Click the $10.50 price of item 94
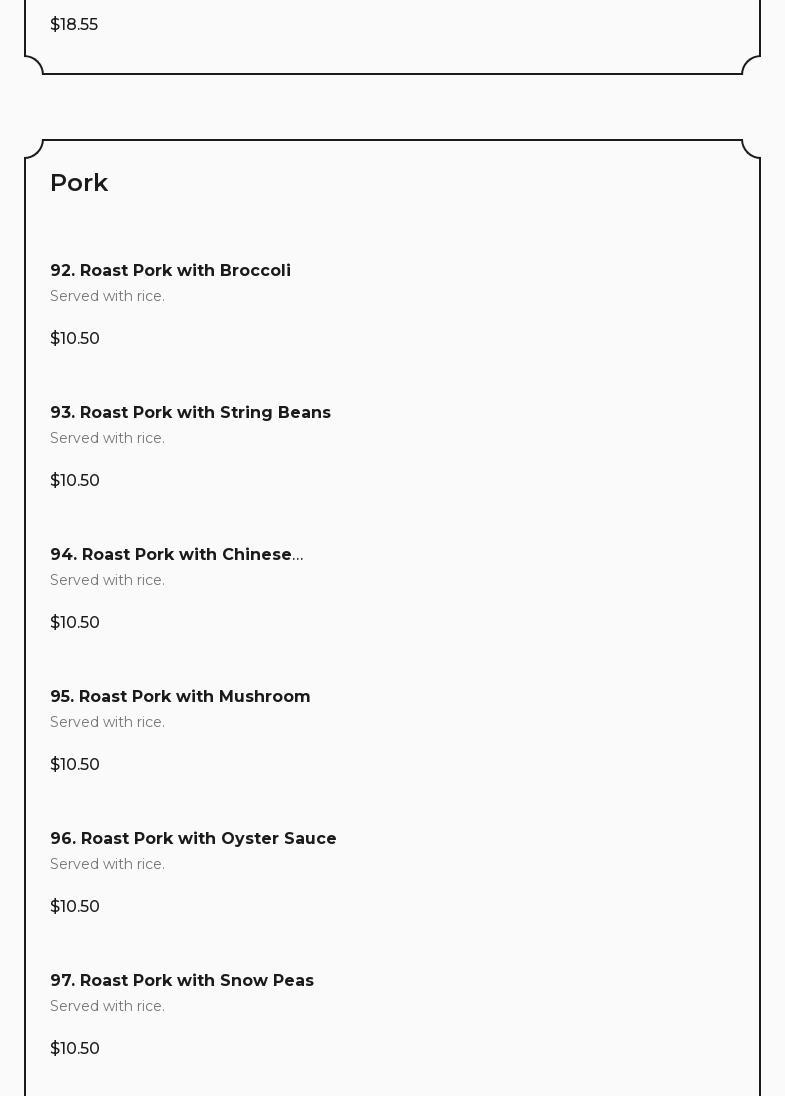The image size is (785, 1096). [75, 622]
